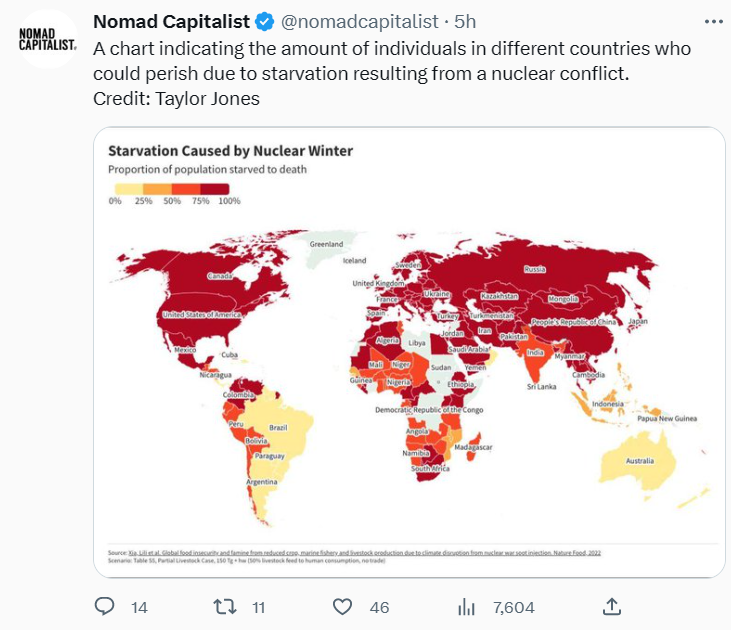Click the blue verified badge
The height and width of the screenshot is (630, 731).
point(265,22)
